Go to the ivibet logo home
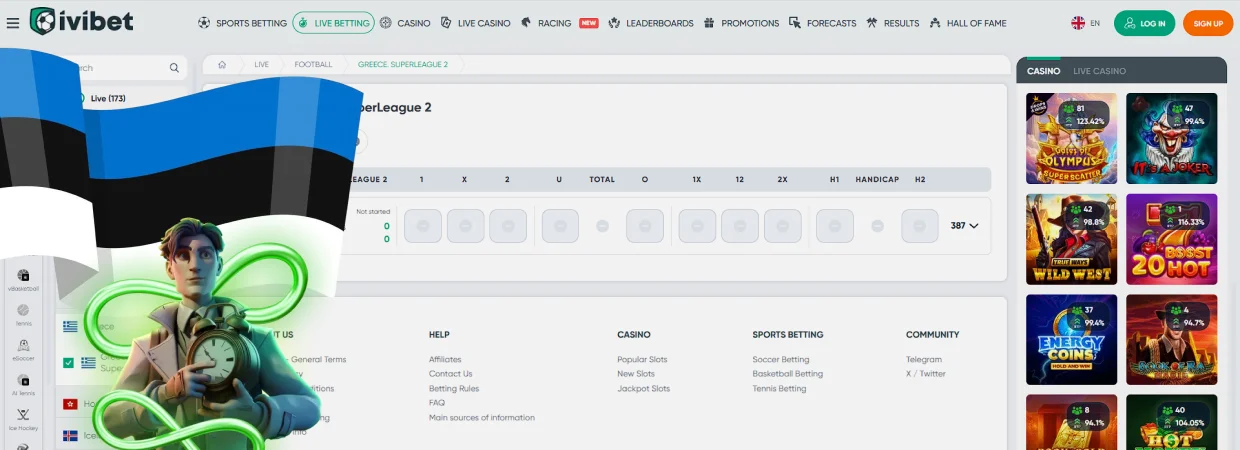Screen dimensions: 1240x450 click(x=83, y=22)
